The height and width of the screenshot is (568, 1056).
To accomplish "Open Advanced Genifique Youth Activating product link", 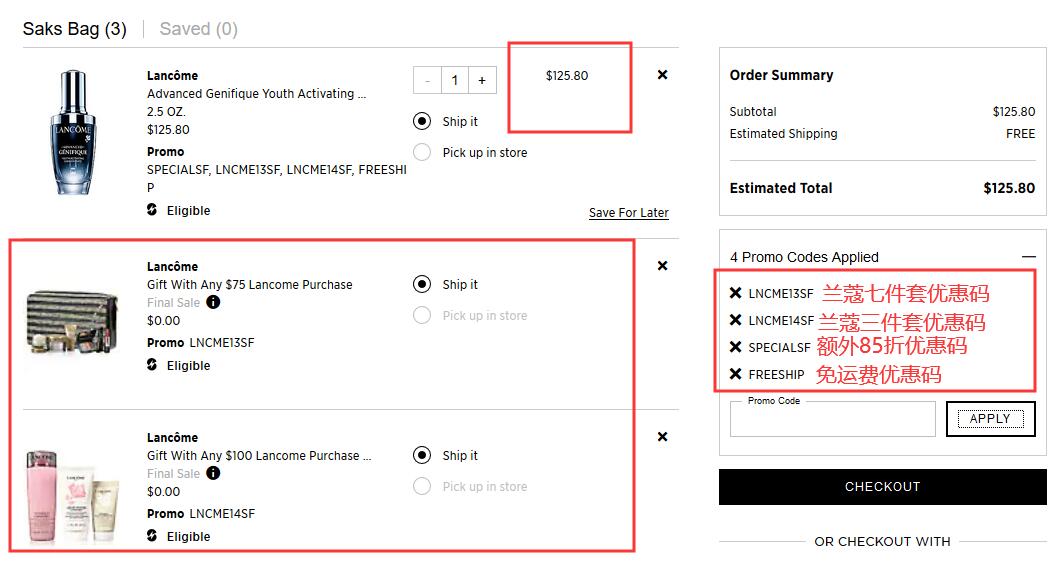I will tap(257, 94).
